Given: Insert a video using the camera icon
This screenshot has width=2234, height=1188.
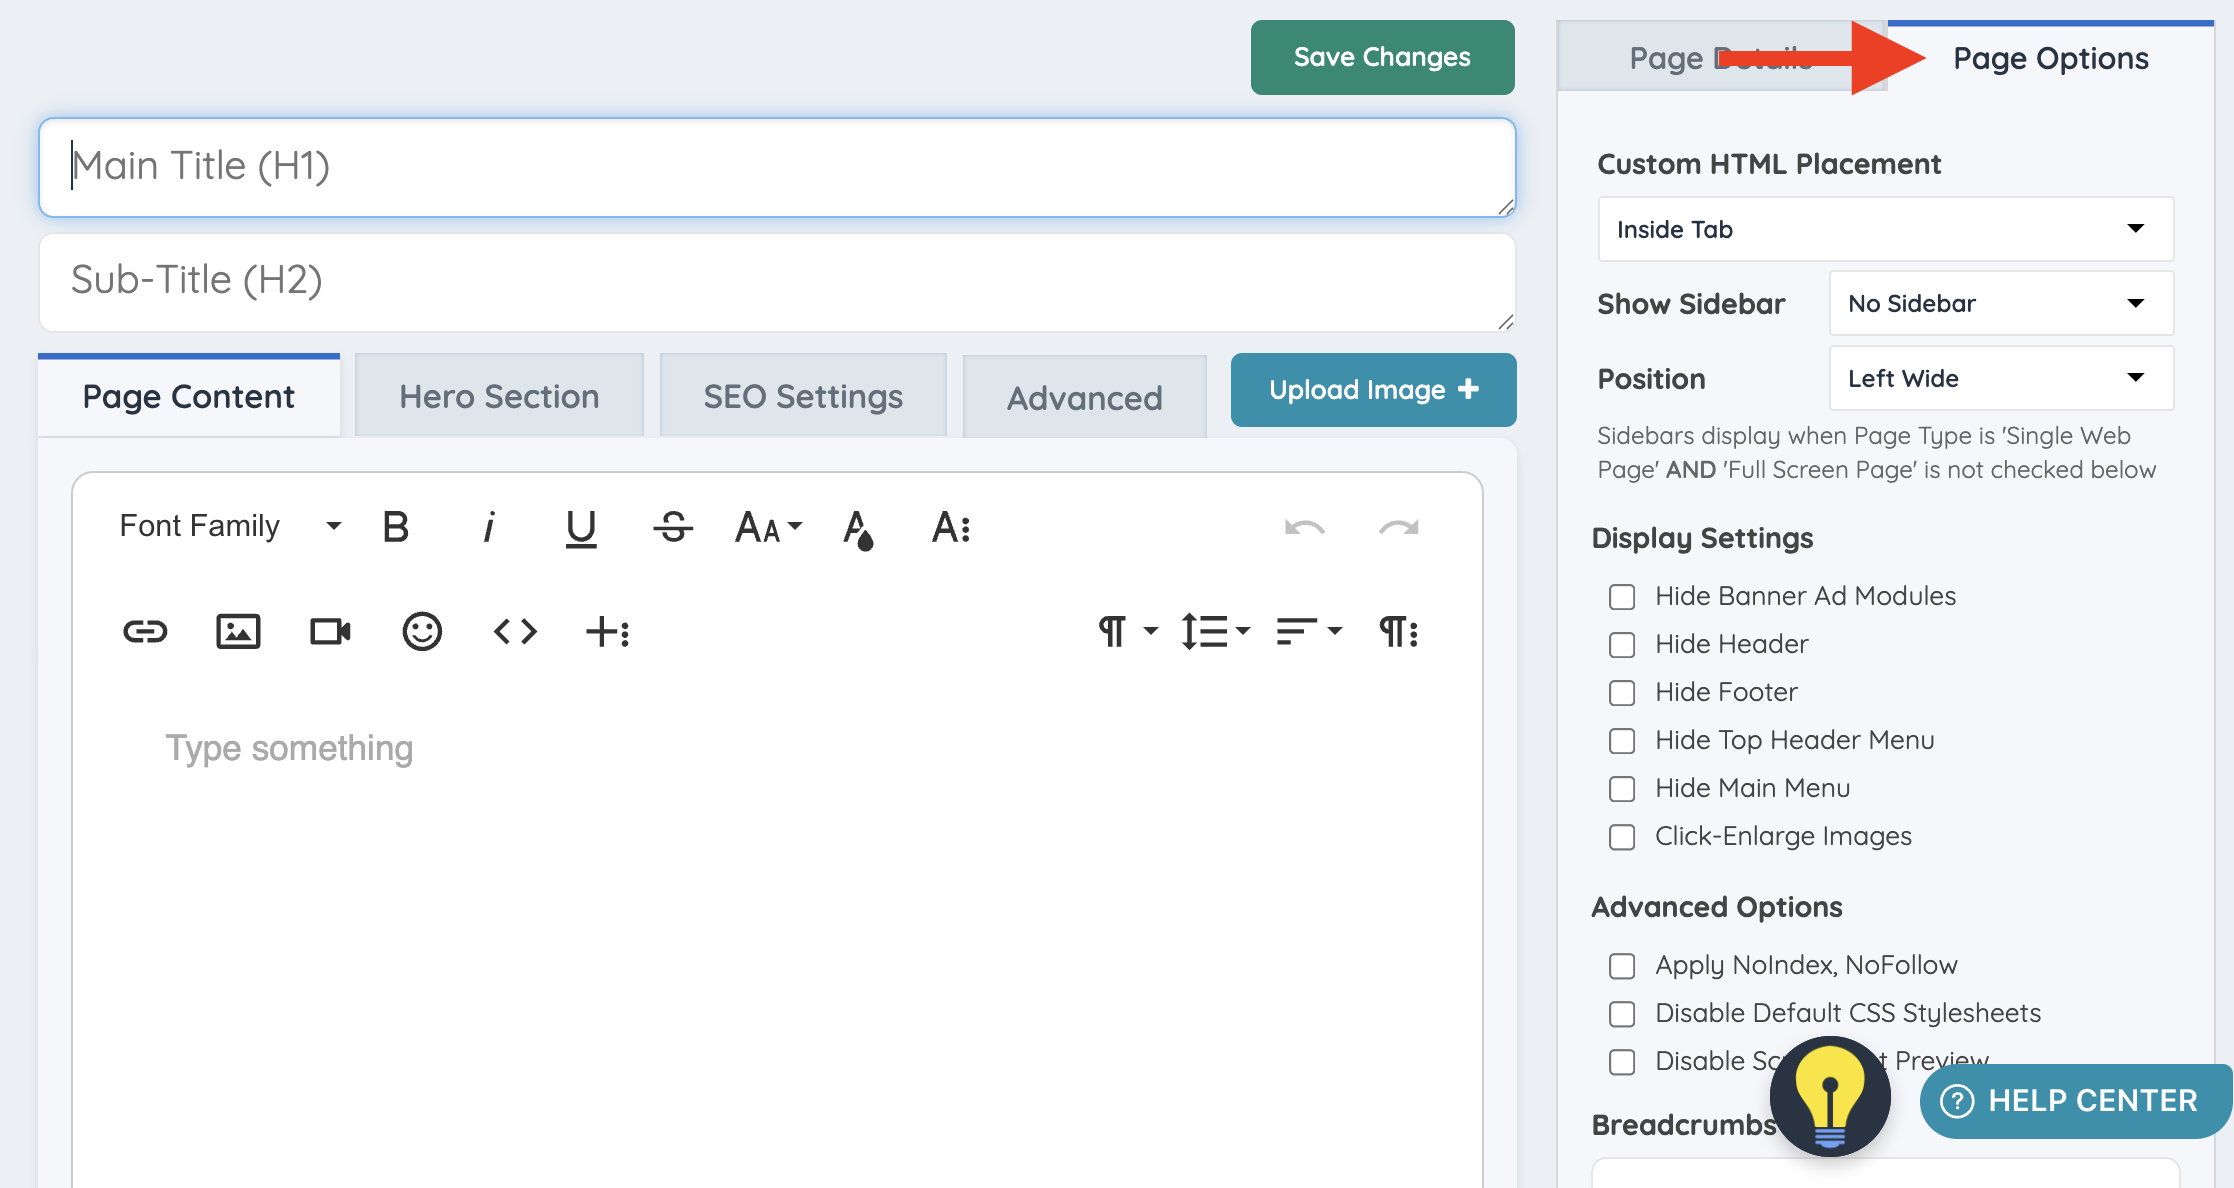Looking at the screenshot, I should 330,631.
